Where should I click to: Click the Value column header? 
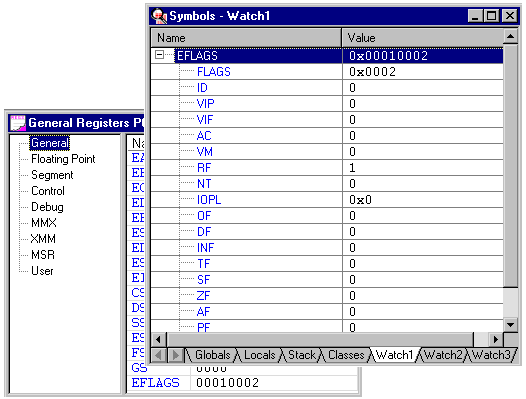pyautogui.click(x=422, y=38)
